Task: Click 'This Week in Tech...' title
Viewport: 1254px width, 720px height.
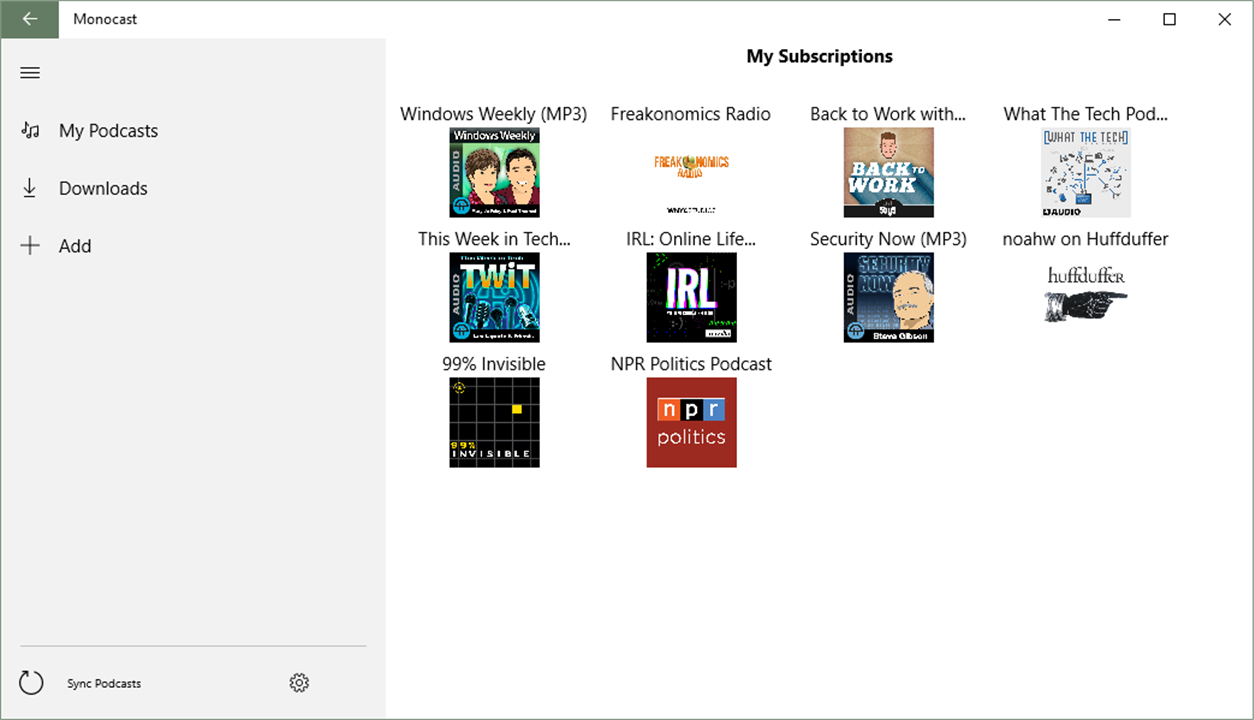Action: tap(494, 239)
